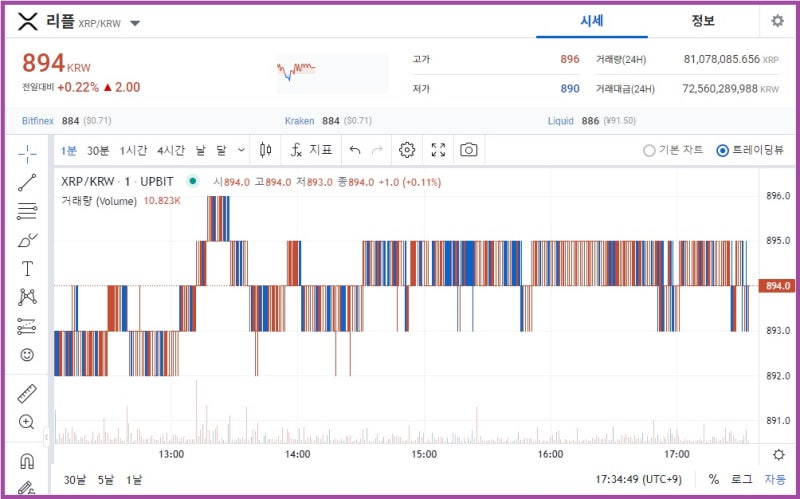Undo the last chart action

355,150
